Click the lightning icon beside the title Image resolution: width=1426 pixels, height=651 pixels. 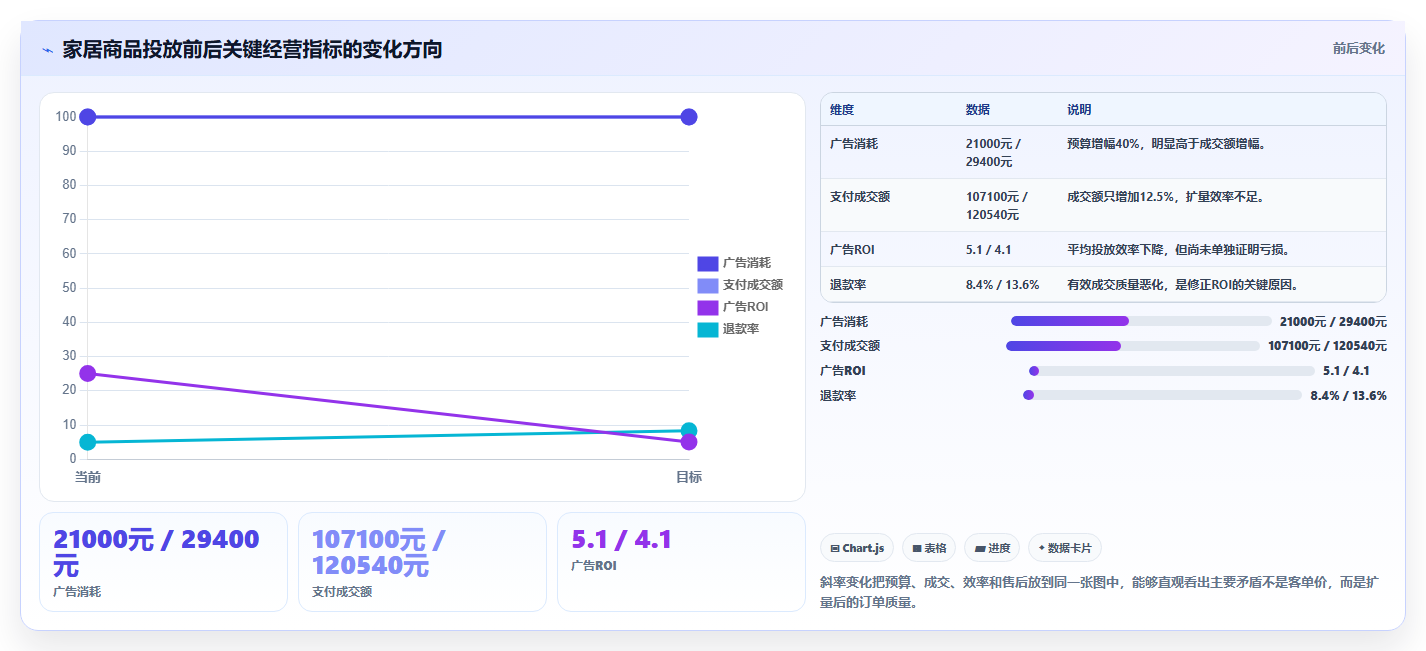coord(47,50)
